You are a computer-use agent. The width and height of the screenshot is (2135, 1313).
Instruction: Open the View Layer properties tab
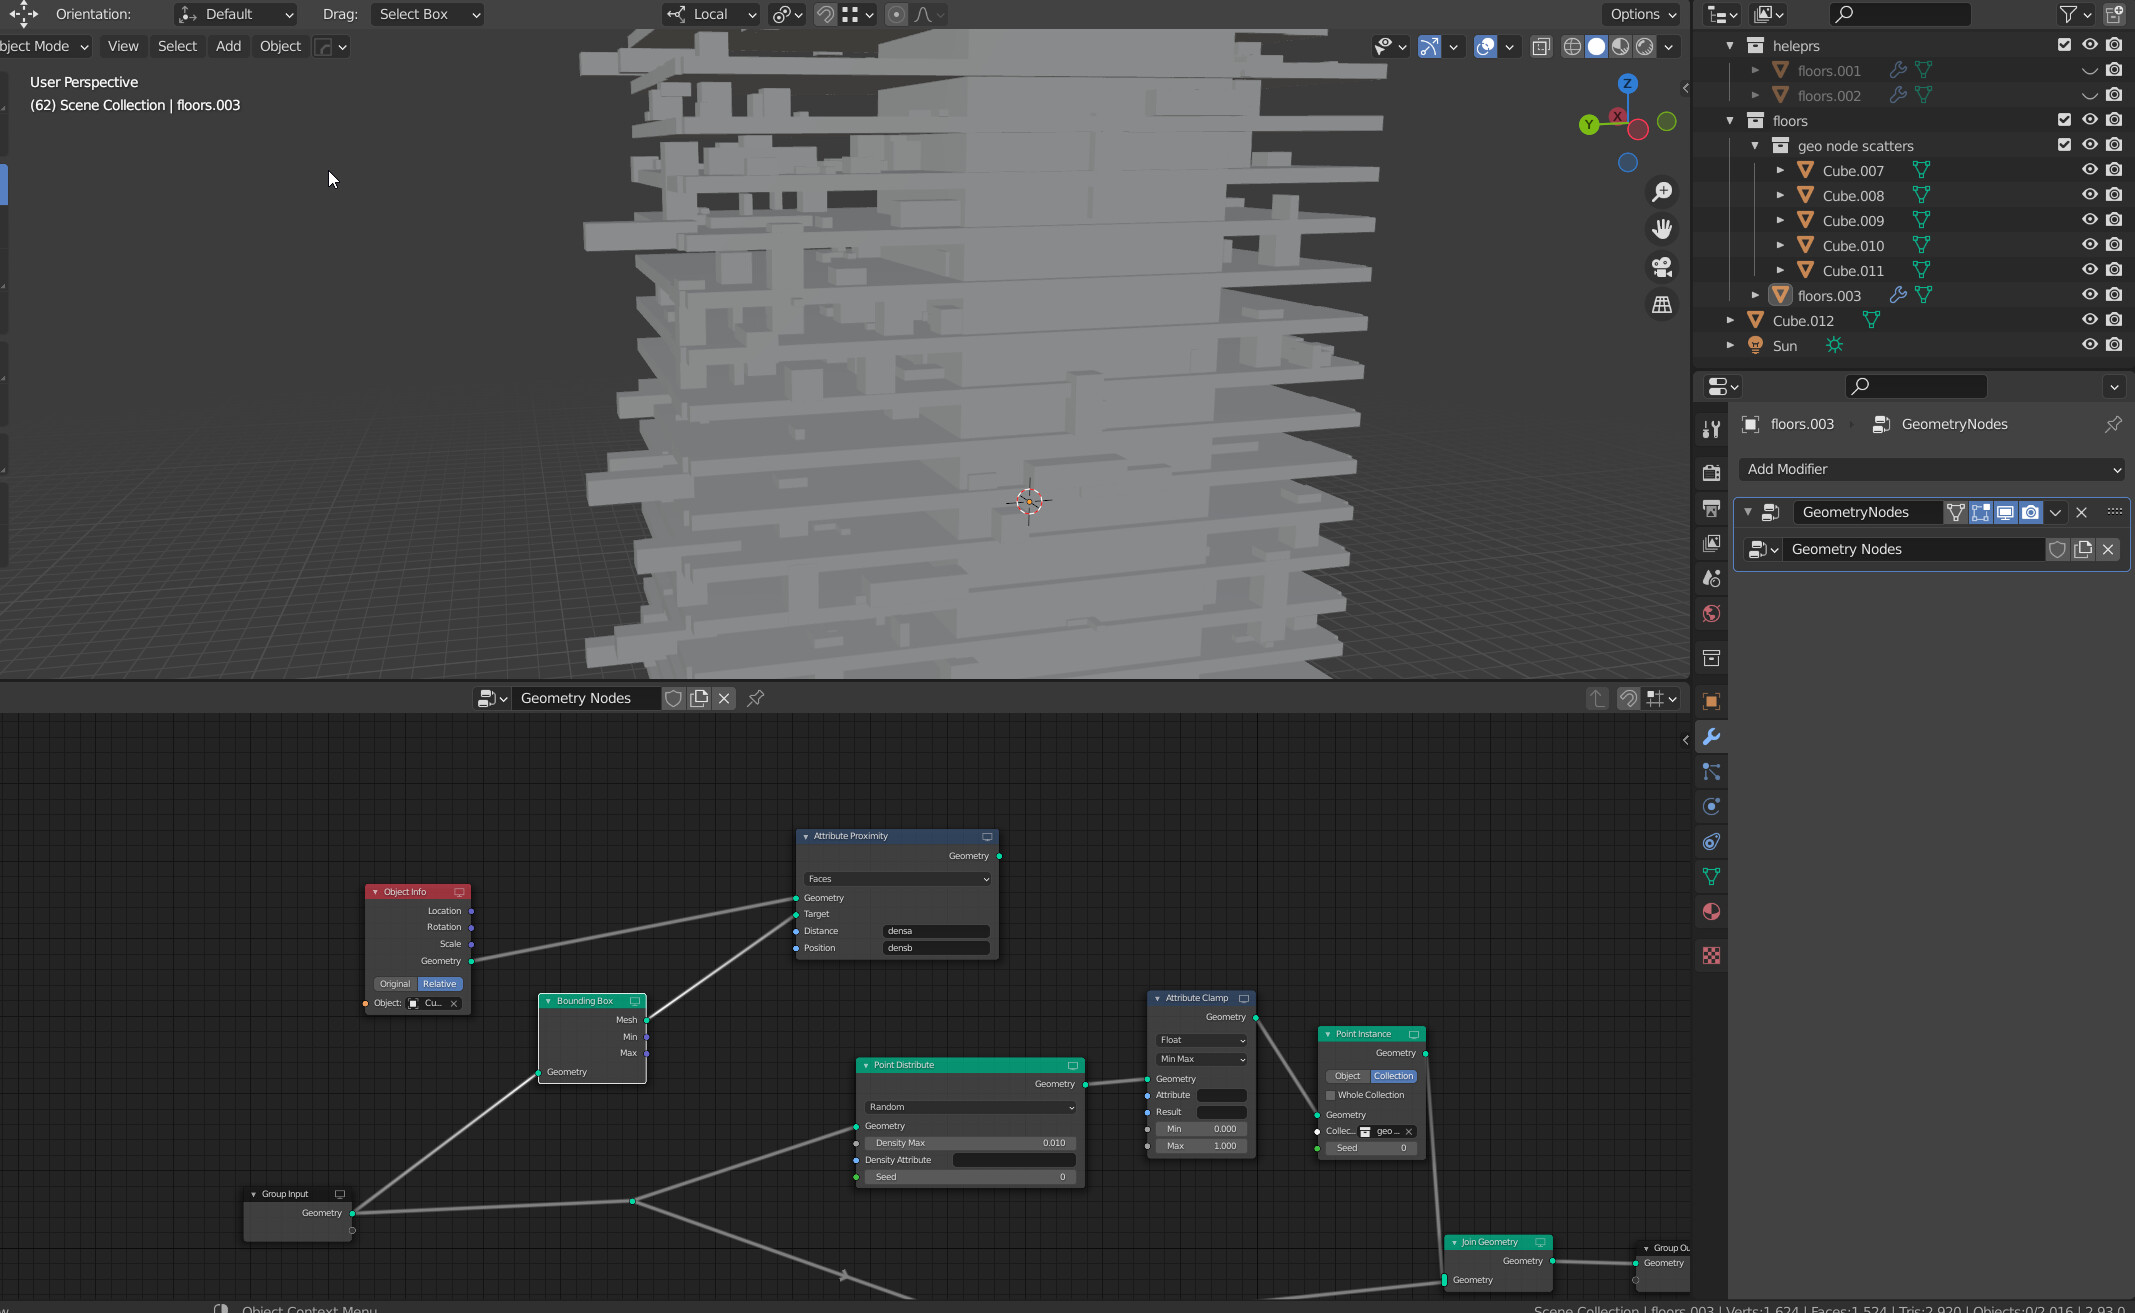(1711, 543)
